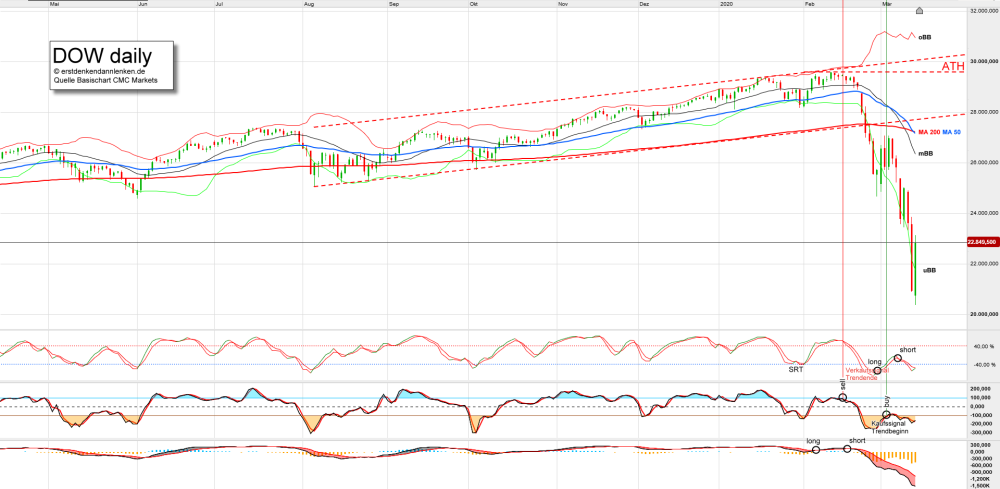This screenshot has height=489, width=1000.
Task: Click the Jun month label on the time axis
Action: [143, 4]
